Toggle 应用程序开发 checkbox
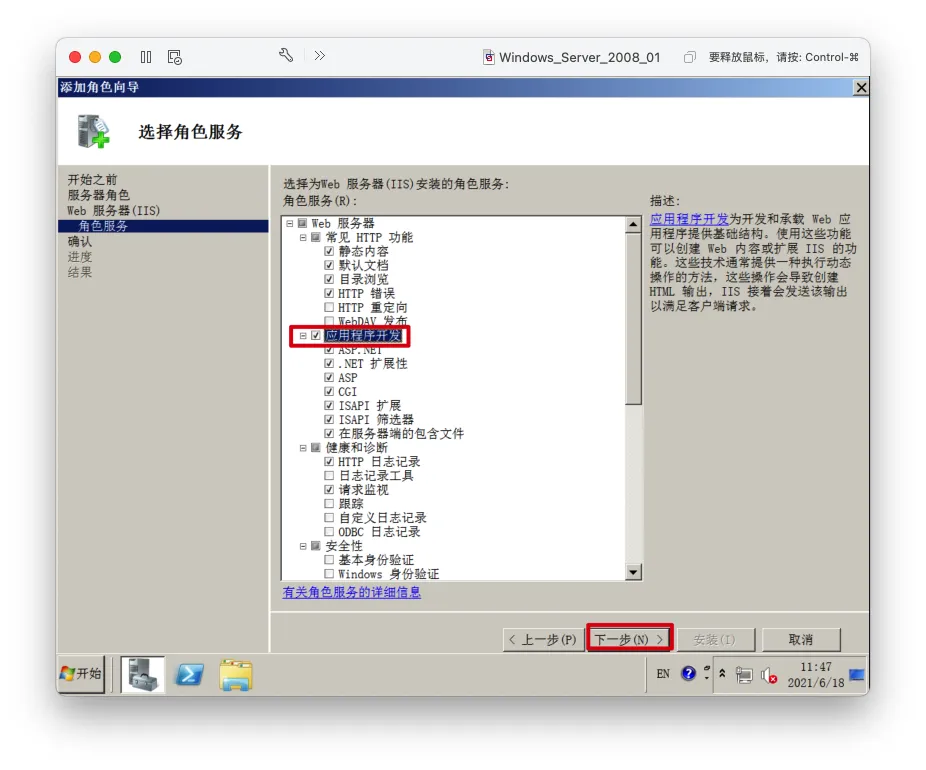Image resolution: width=926 pixels, height=770 pixels. [316, 335]
